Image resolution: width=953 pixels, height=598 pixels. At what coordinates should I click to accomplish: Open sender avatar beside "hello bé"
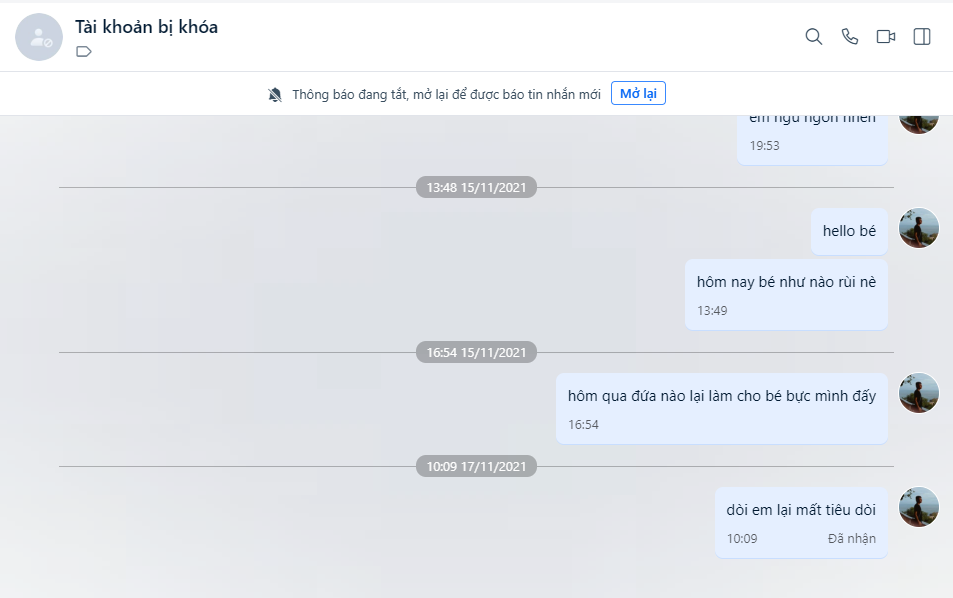919,228
